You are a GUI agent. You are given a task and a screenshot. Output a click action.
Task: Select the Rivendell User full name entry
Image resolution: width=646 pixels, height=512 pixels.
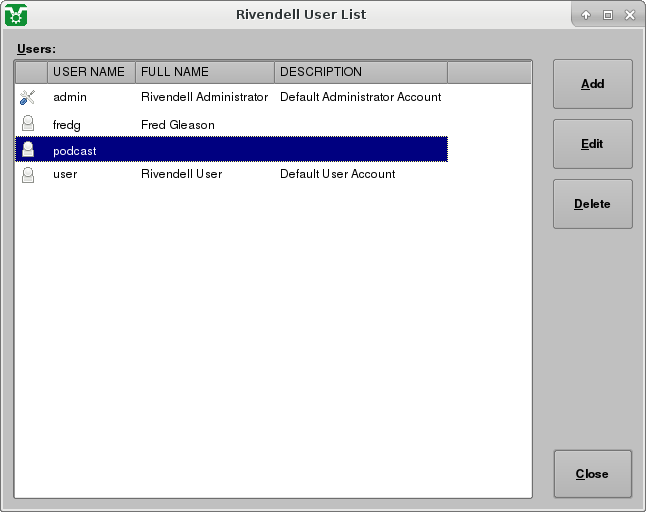pyautogui.click(x=181, y=174)
